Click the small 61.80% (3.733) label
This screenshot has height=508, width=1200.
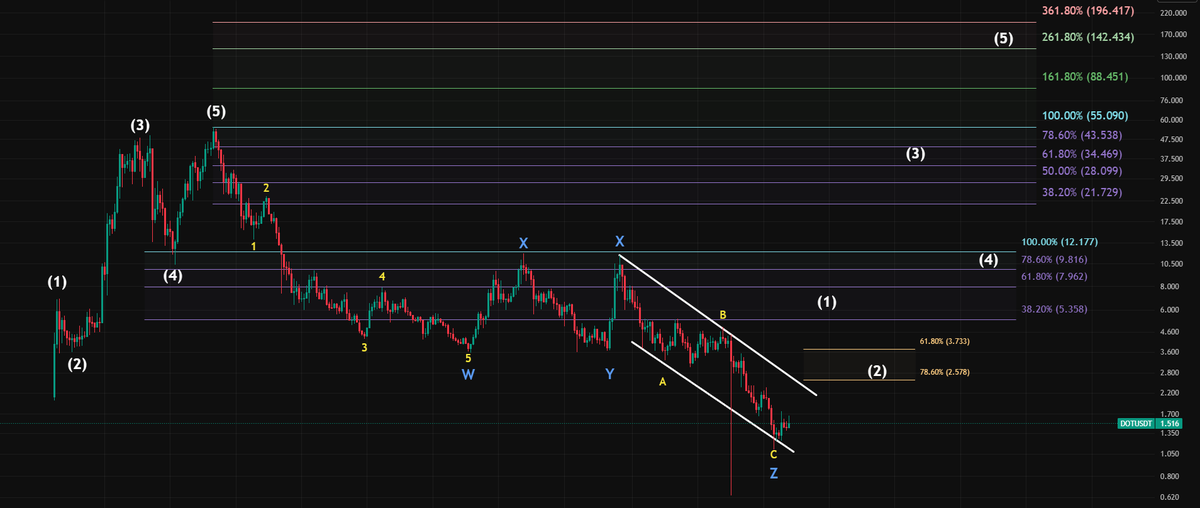coord(945,341)
